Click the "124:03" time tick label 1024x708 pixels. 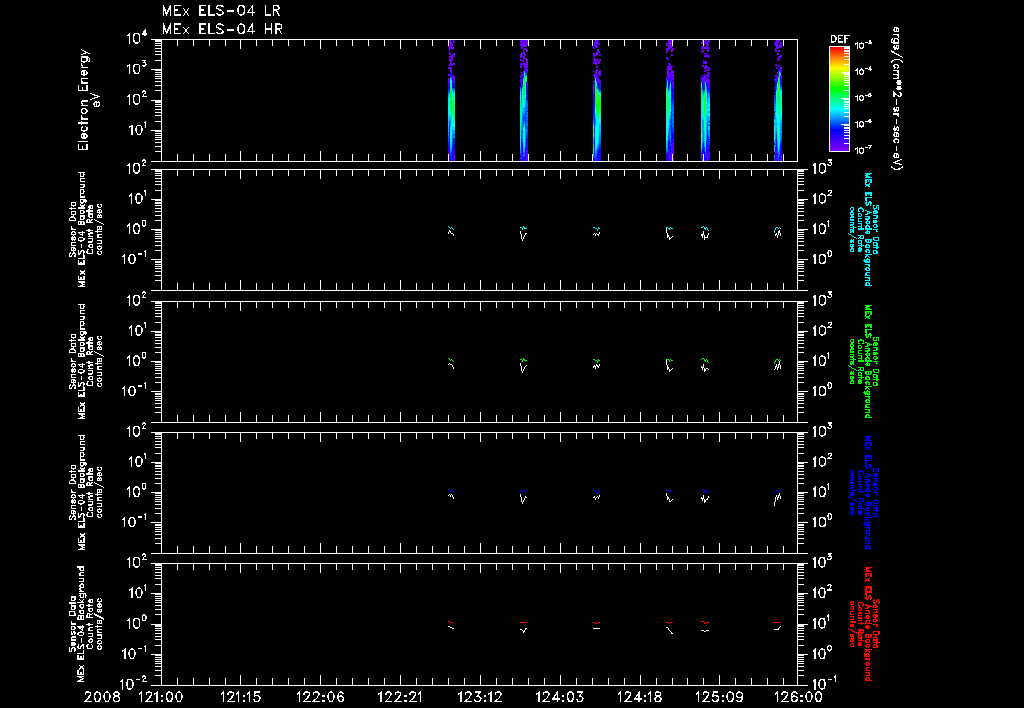pyautogui.click(x=559, y=697)
